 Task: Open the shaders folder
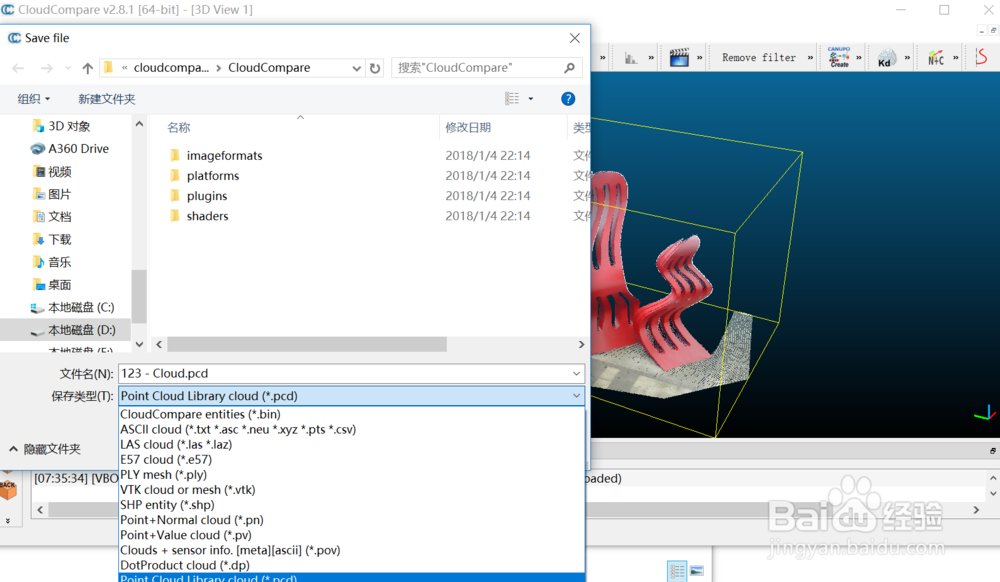click(207, 216)
